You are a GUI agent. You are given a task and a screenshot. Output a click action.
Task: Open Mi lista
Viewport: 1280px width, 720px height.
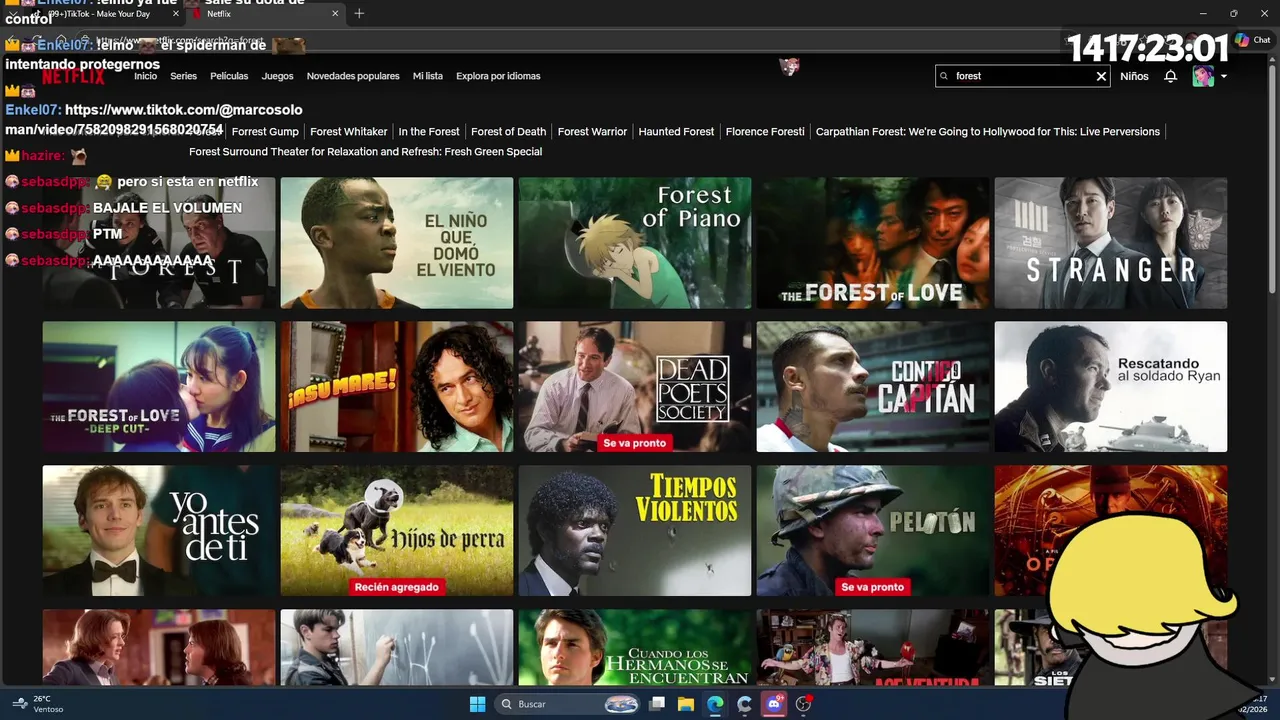(427, 76)
